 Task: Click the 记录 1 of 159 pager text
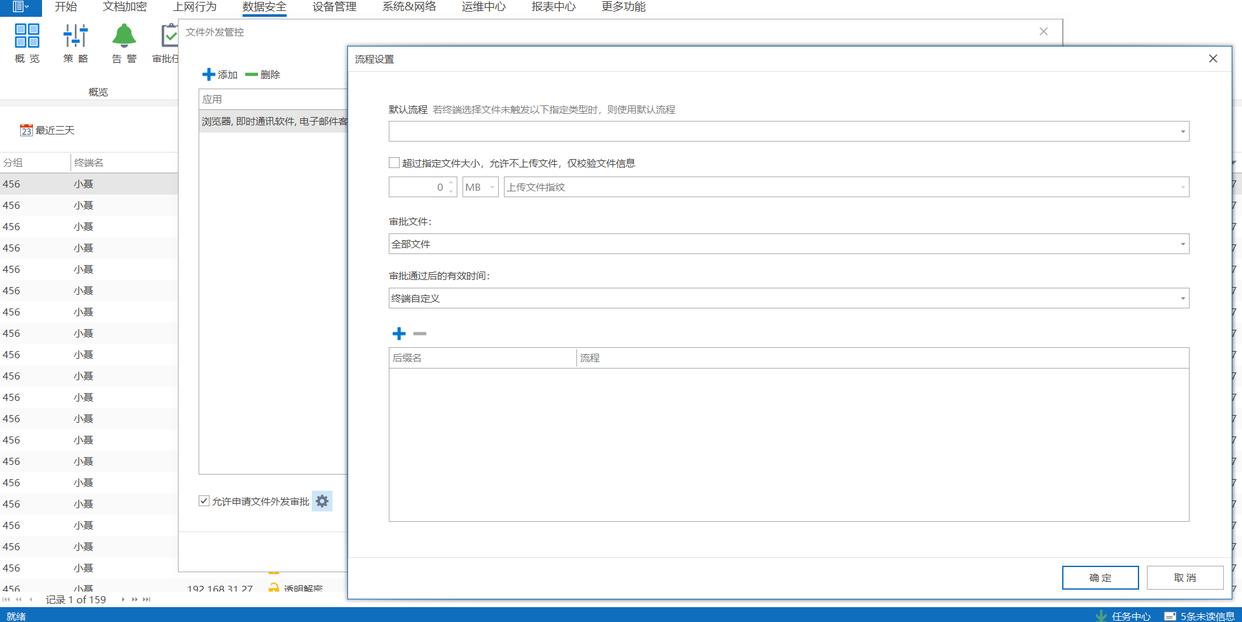(x=76, y=600)
